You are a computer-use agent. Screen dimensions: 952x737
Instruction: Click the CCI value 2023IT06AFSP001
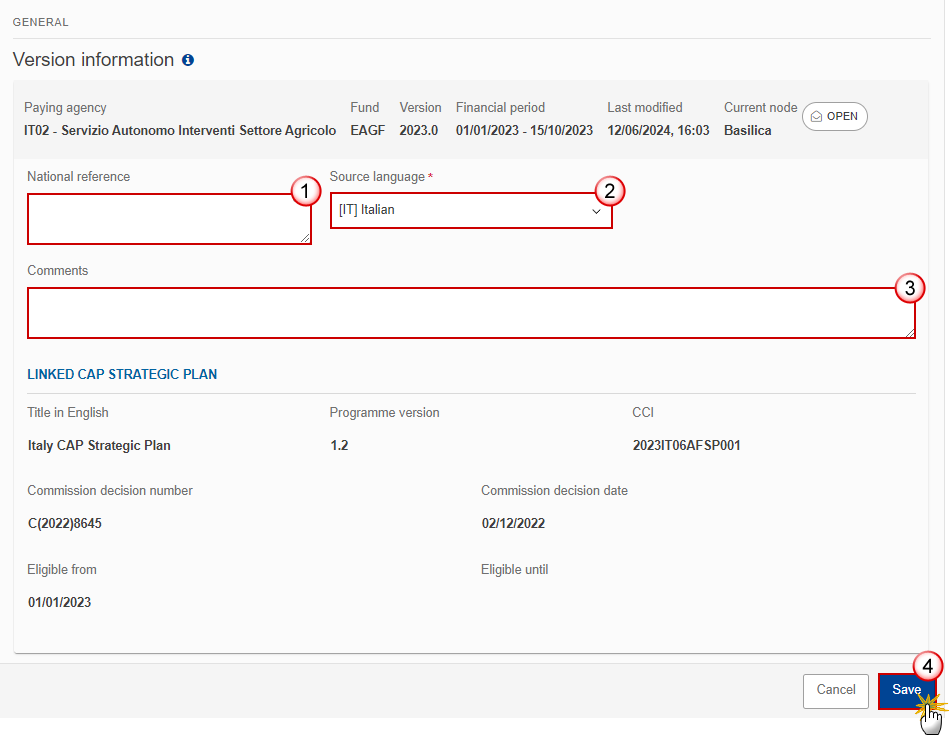686,446
